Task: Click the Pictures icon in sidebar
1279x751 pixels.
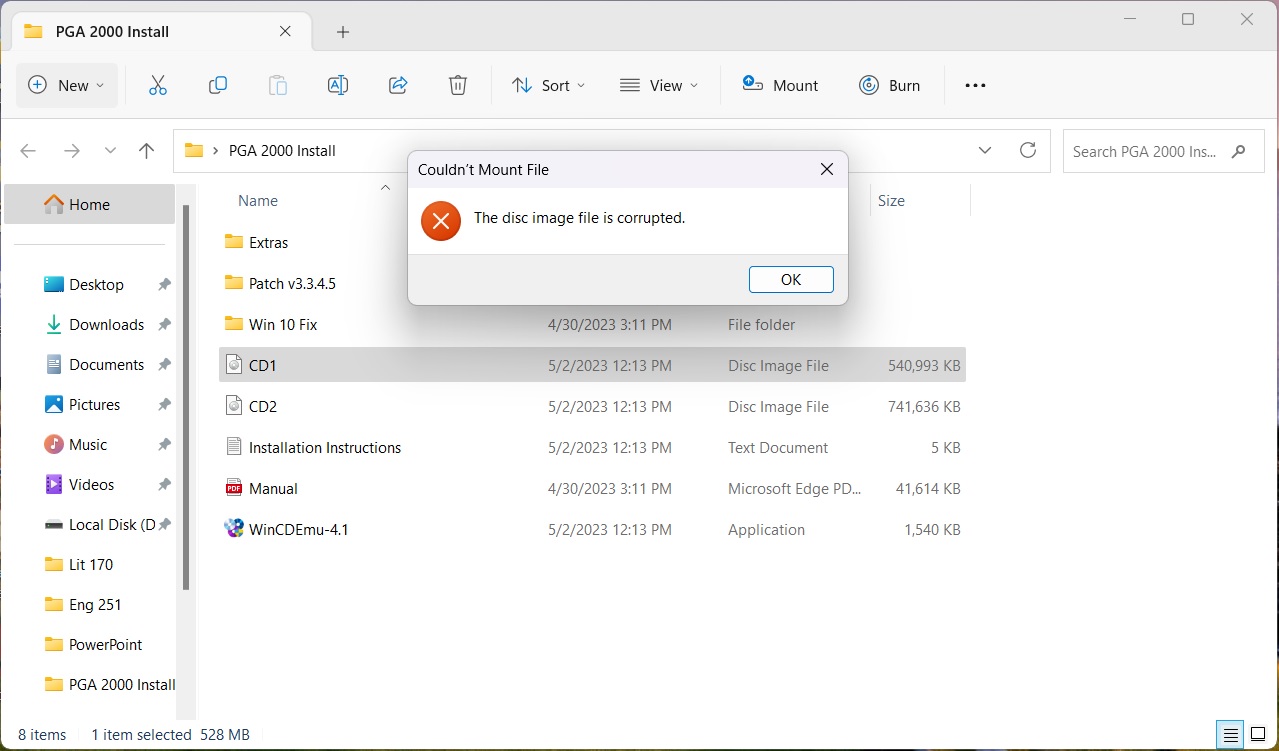Action: 54,404
